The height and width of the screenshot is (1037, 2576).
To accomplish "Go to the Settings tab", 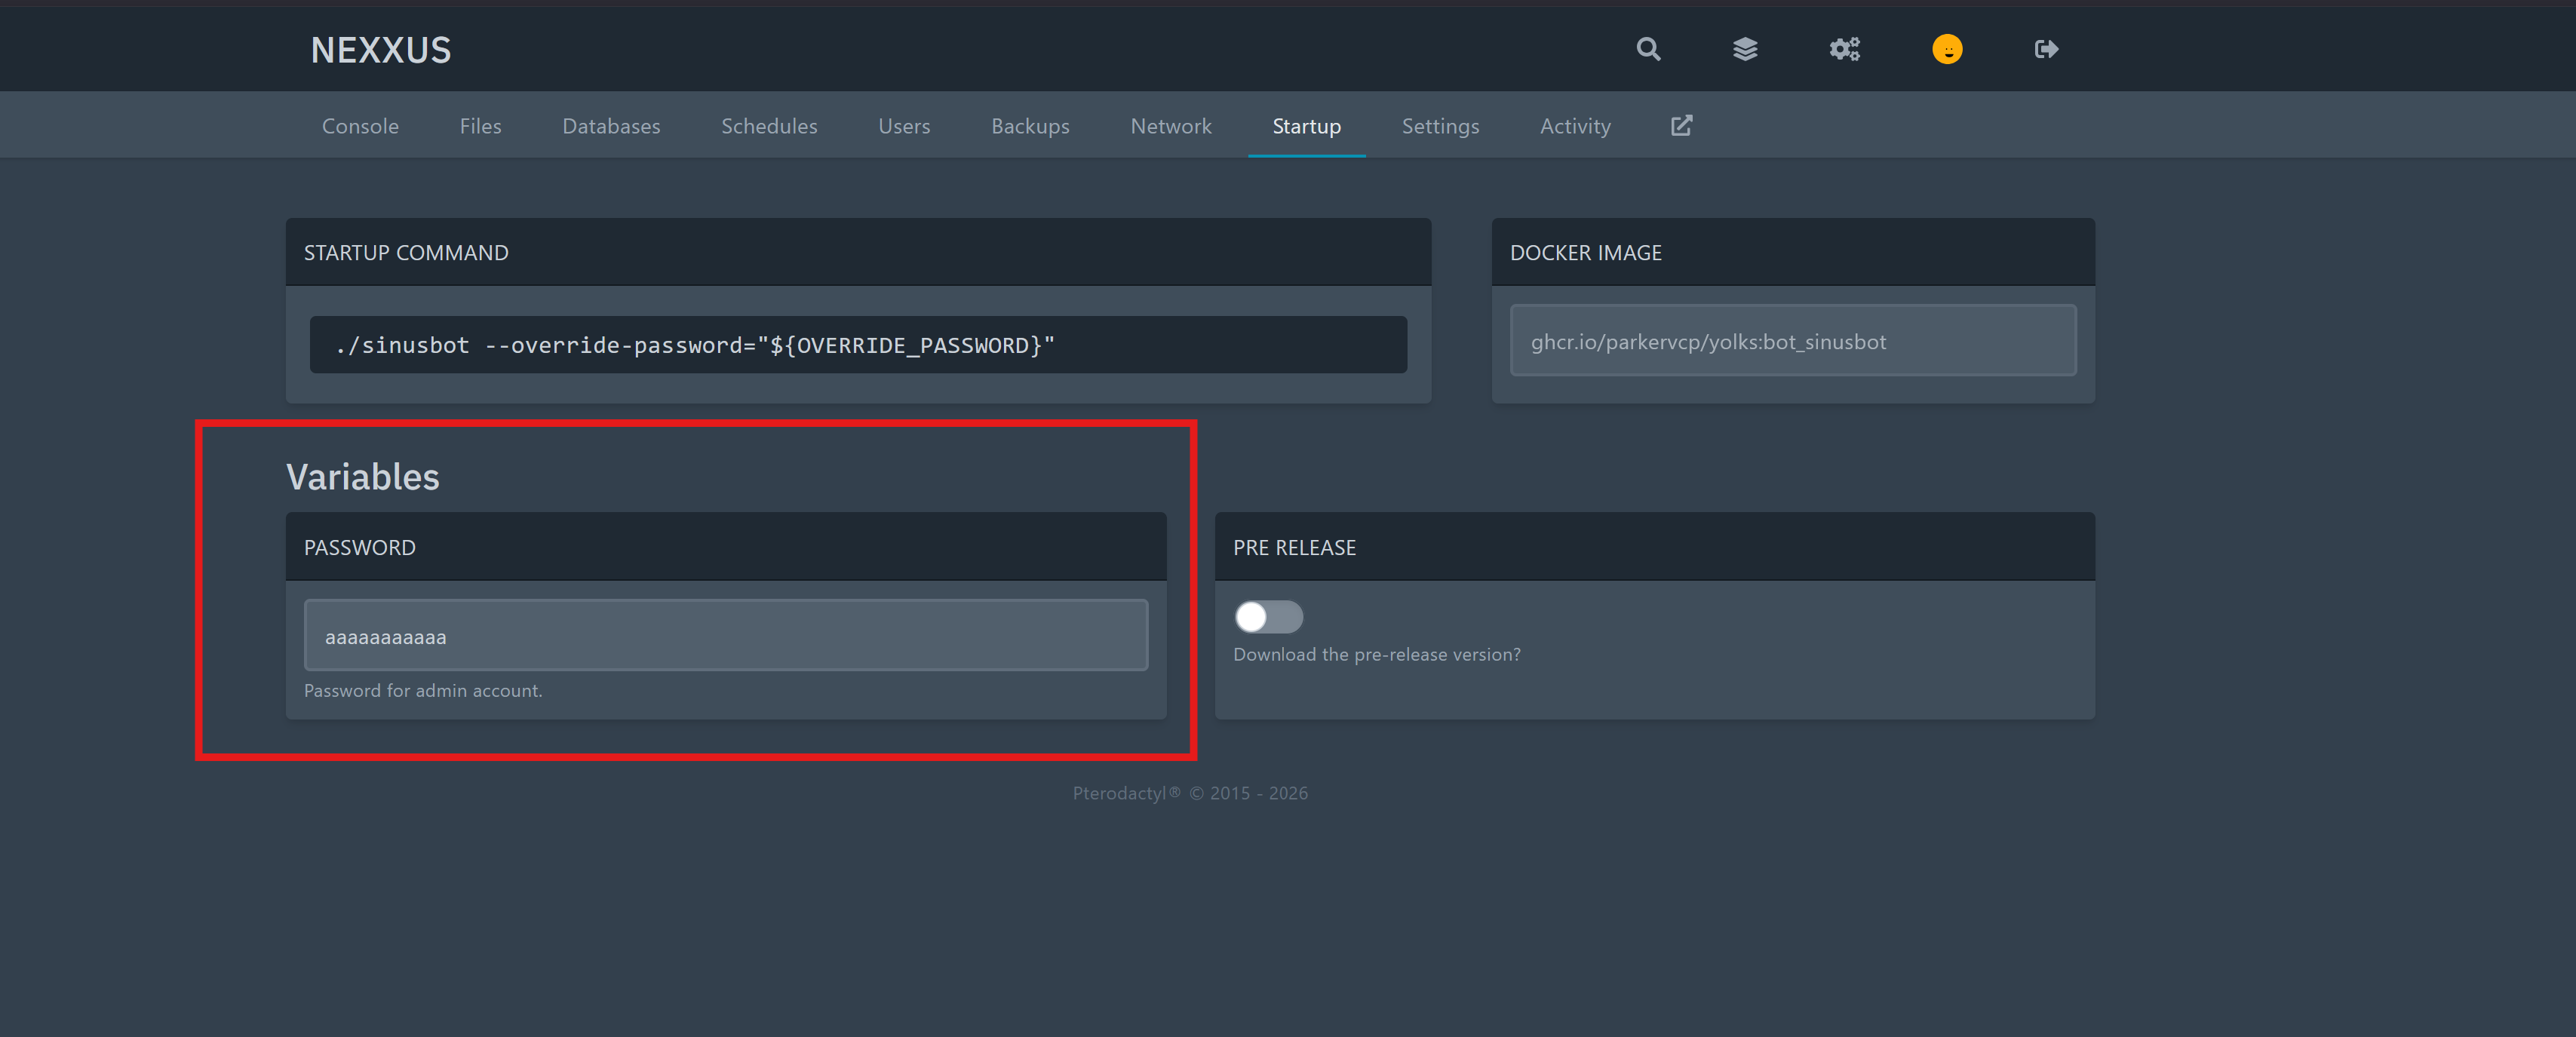I will [x=1440, y=126].
